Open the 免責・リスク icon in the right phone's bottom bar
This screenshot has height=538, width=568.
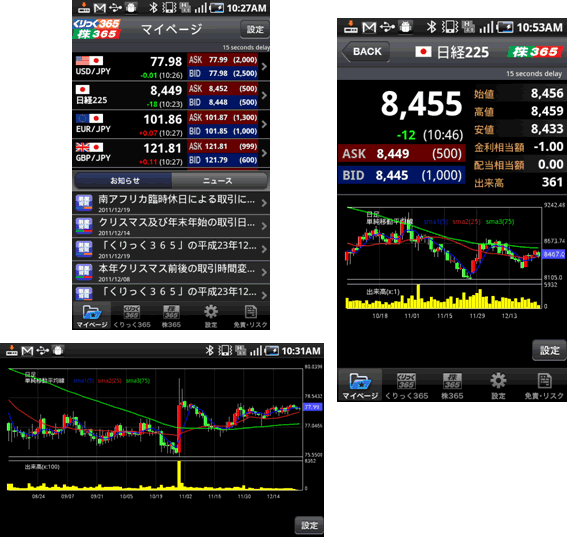click(x=544, y=385)
